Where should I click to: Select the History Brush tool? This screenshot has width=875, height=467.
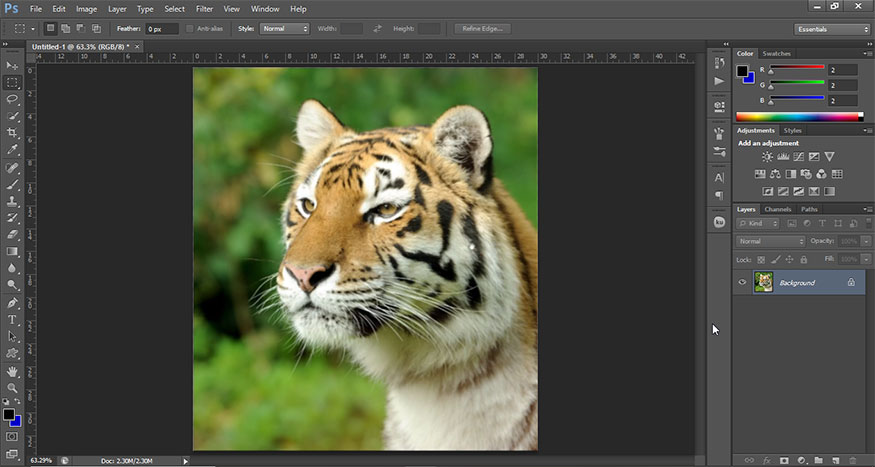click(x=12, y=218)
